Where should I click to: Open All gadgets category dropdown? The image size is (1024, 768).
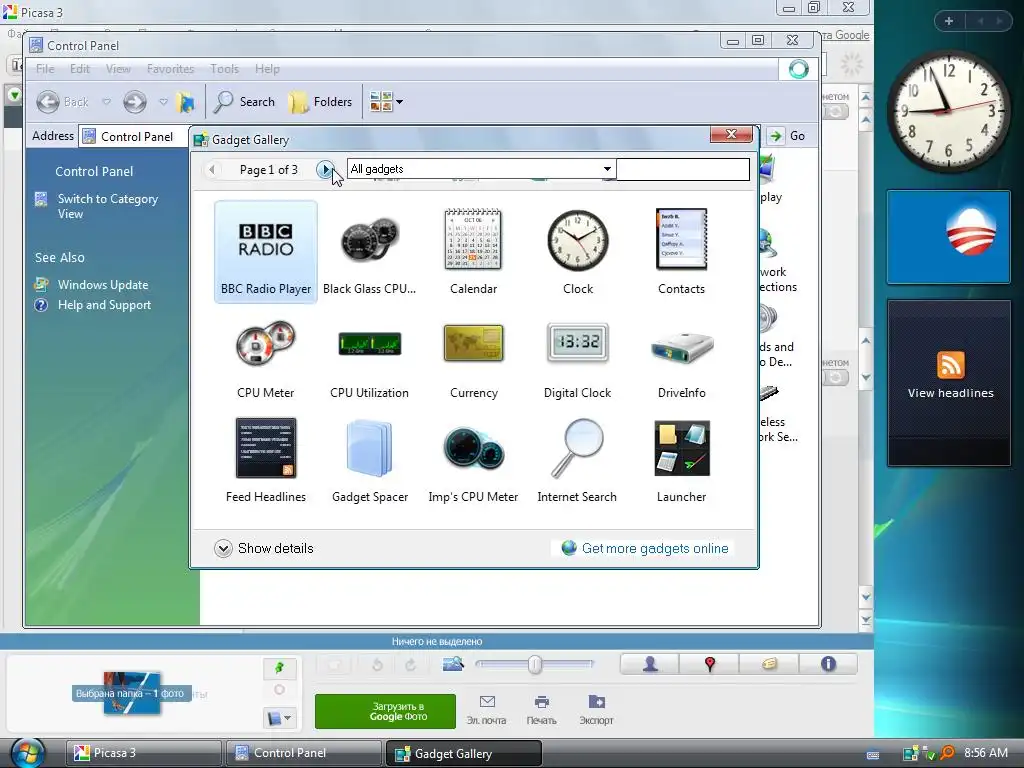pyautogui.click(x=481, y=169)
